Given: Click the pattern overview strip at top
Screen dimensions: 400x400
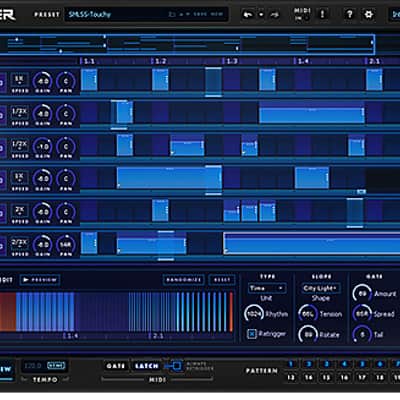Looking at the screenshot, I should (x=187, y=44).
